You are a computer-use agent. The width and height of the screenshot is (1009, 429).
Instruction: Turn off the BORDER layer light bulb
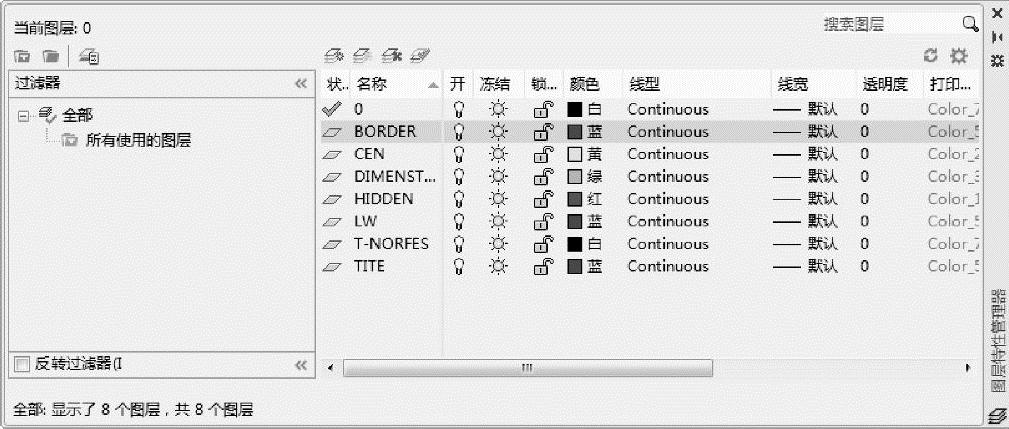[459, 132]
